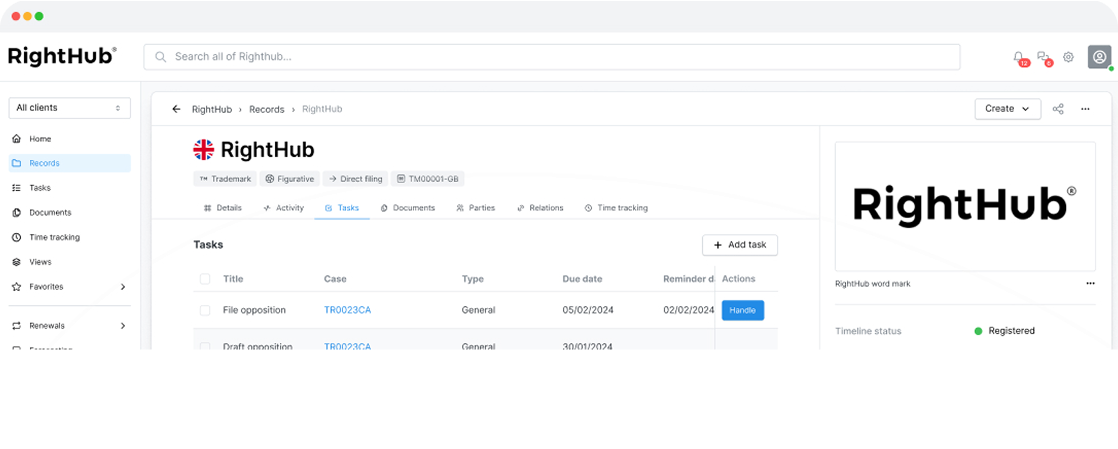1118x449 pixels.
Task: Open the user profile avatar
Action: pos(1099,57)
